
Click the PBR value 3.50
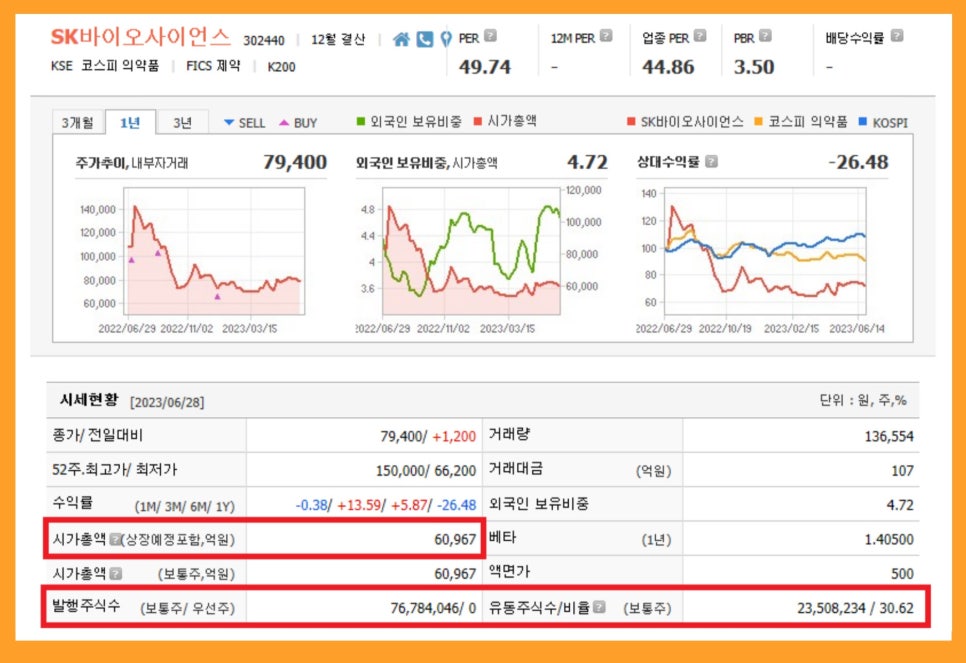pos(753,67)
